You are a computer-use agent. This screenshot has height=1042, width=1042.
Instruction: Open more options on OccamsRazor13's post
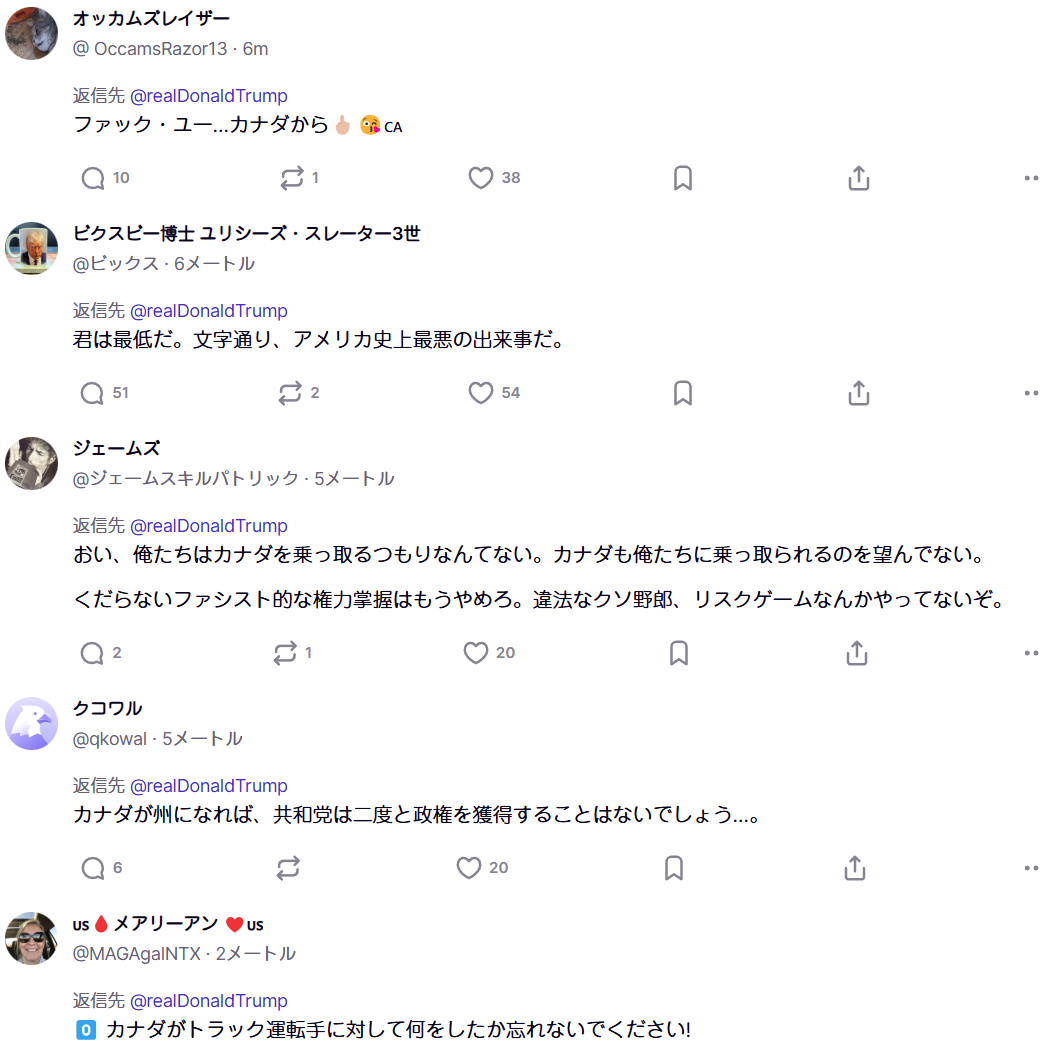(1031, 178)
